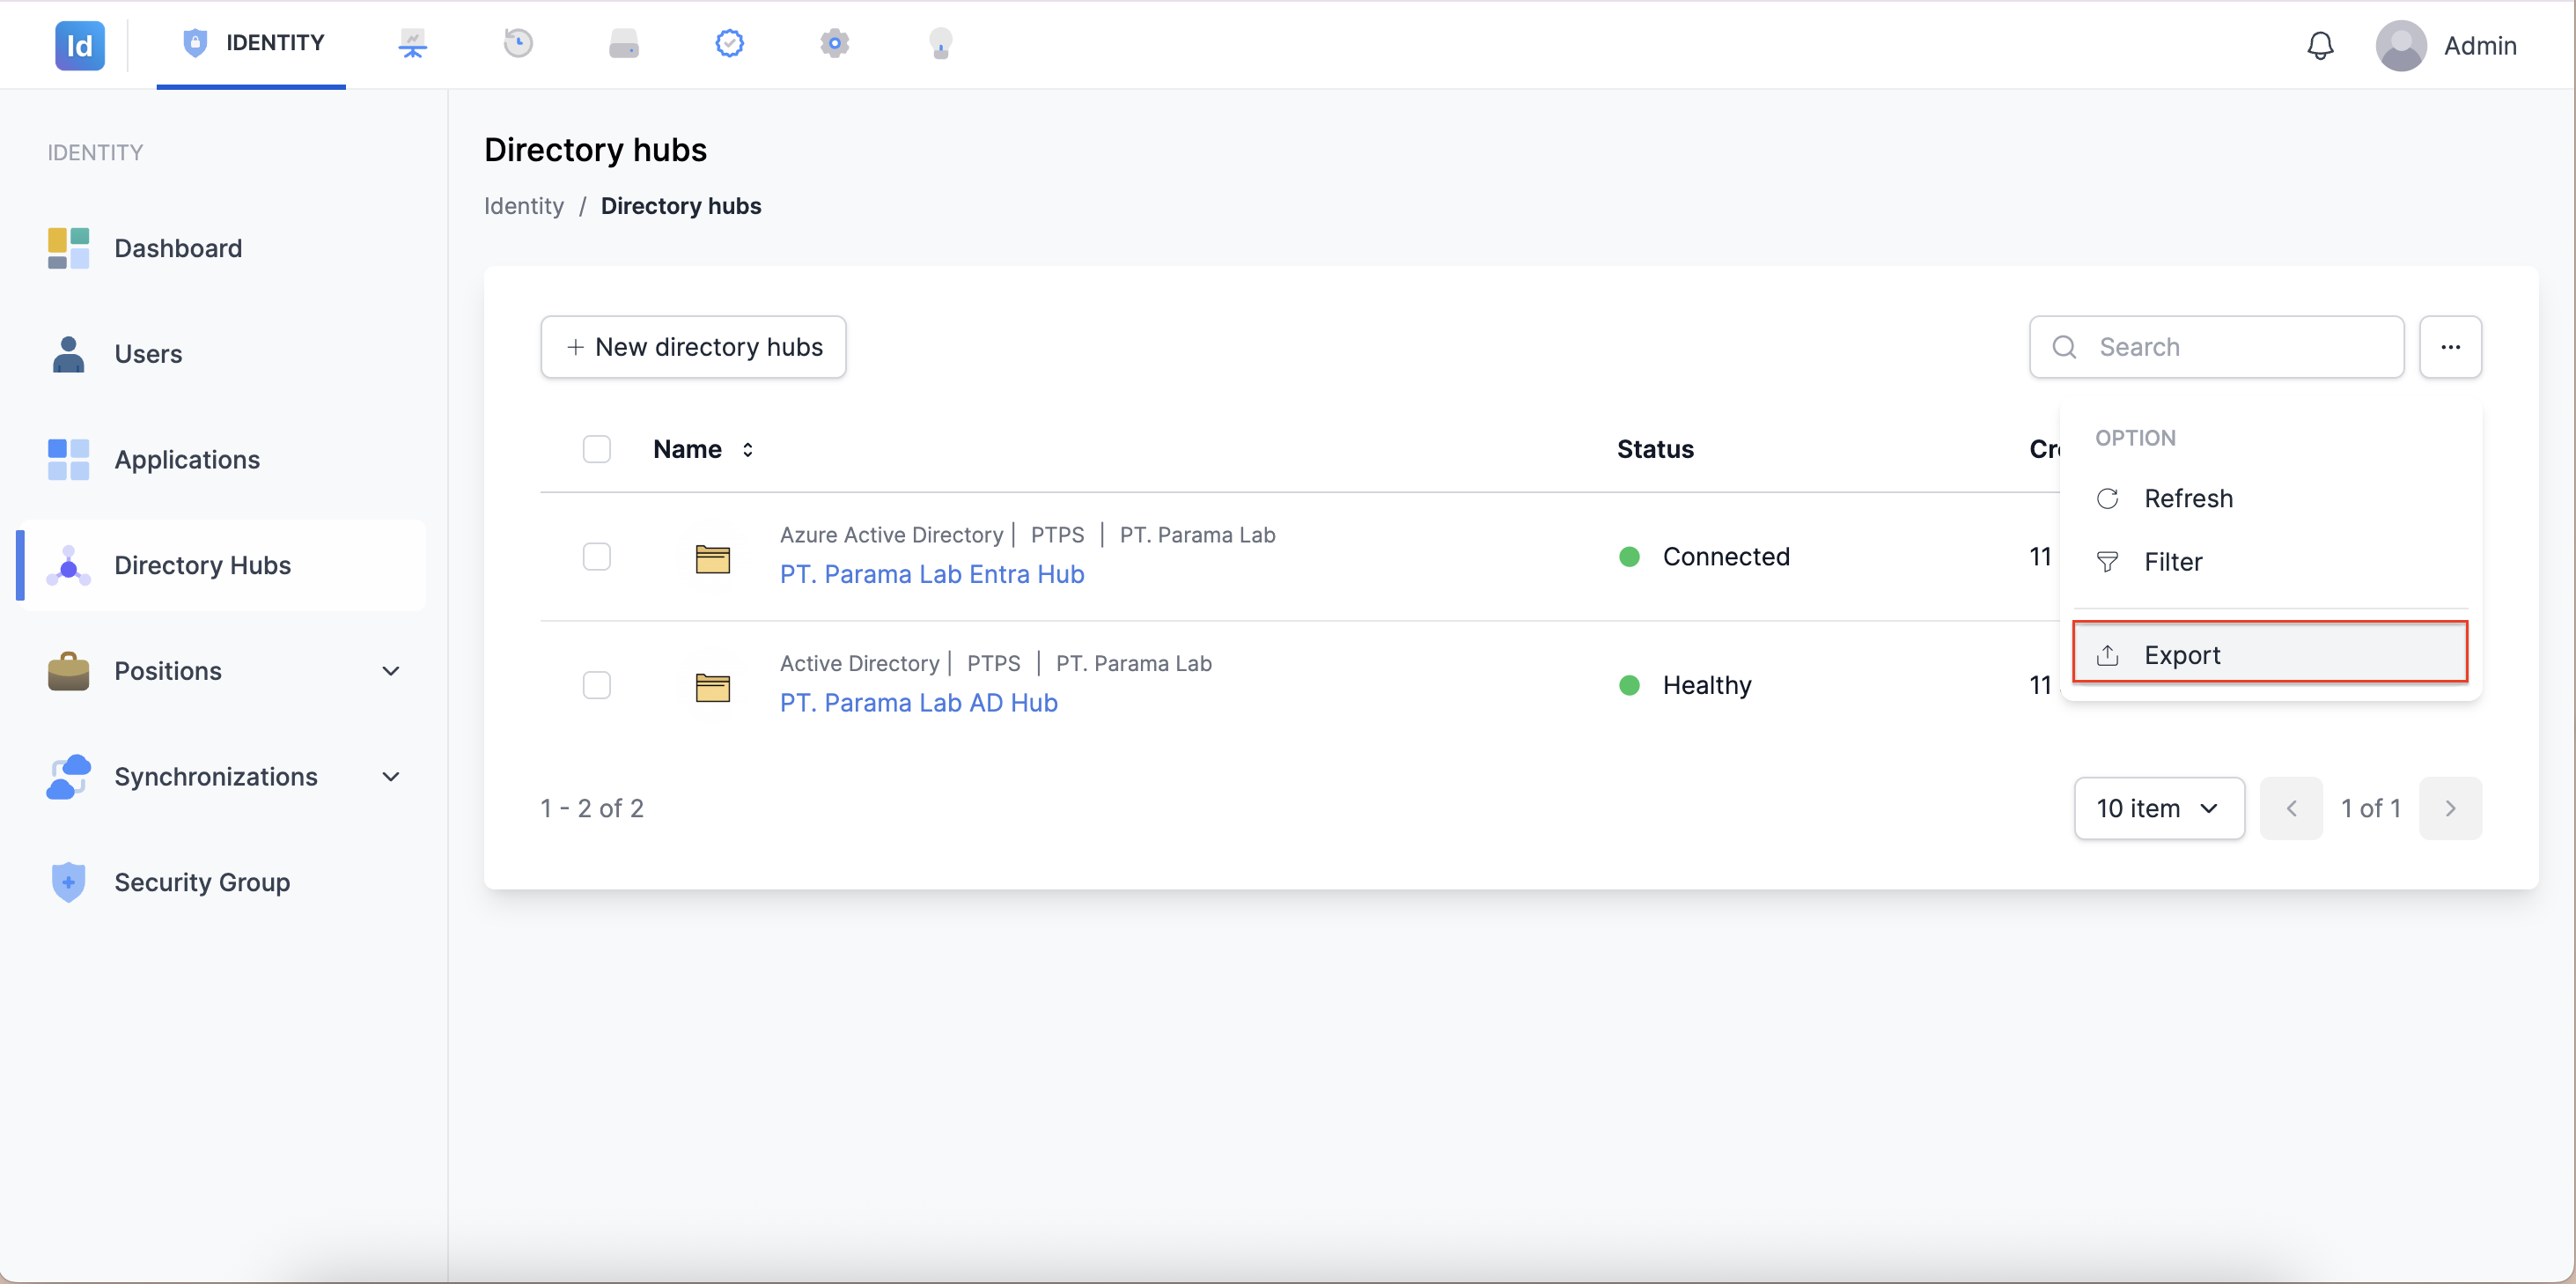Click the Identity breadcrumb link
2576x1284 pixels.
524,206
